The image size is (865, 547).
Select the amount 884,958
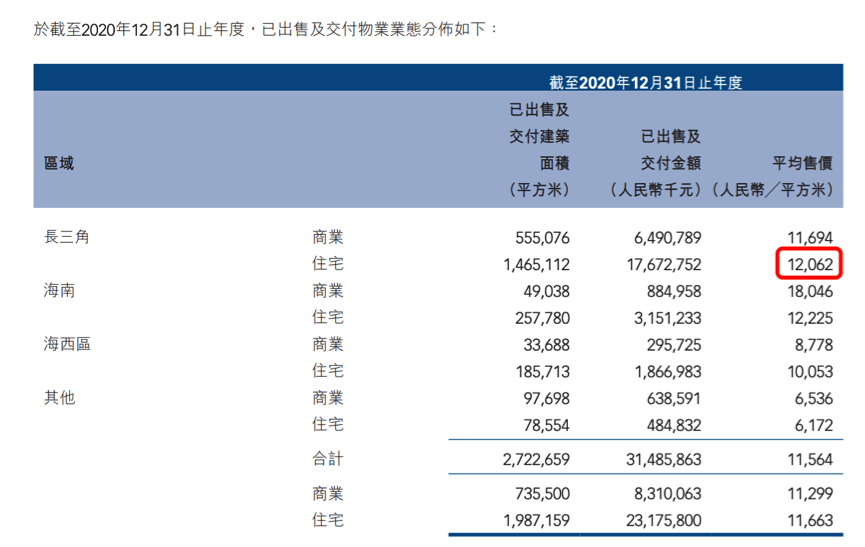(674, 291)
